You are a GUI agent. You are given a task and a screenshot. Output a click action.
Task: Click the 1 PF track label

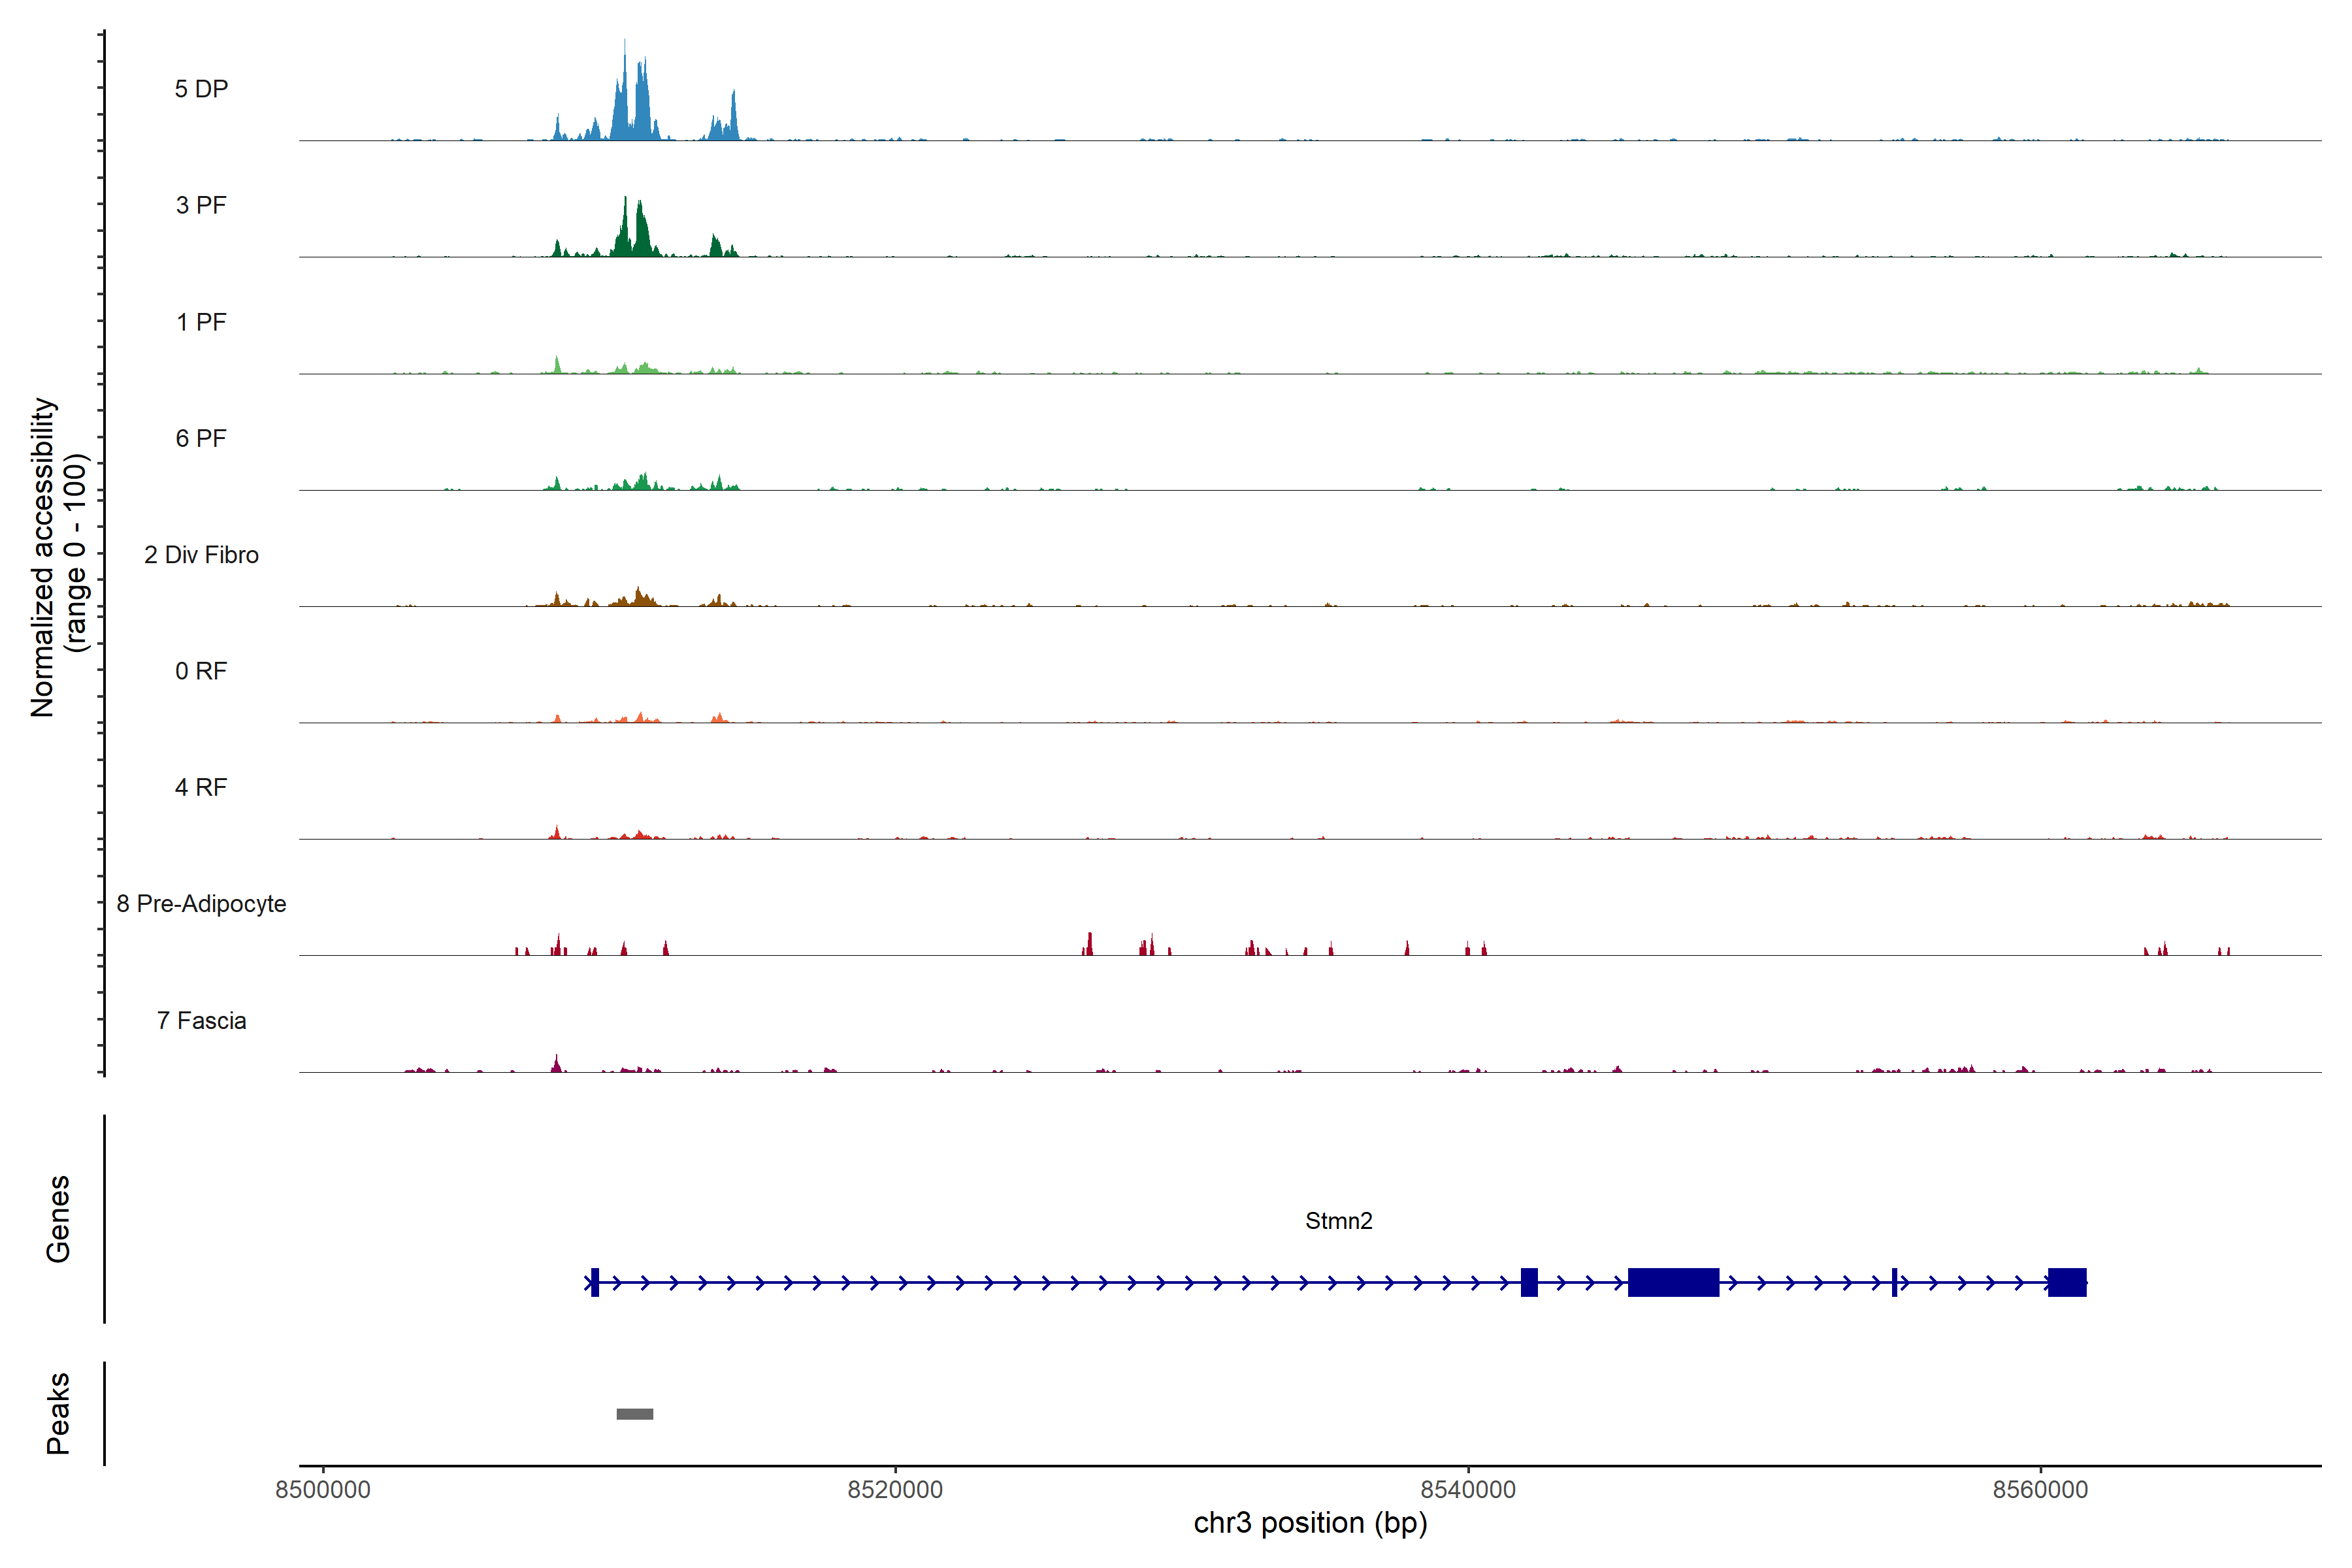pos(201,322)
